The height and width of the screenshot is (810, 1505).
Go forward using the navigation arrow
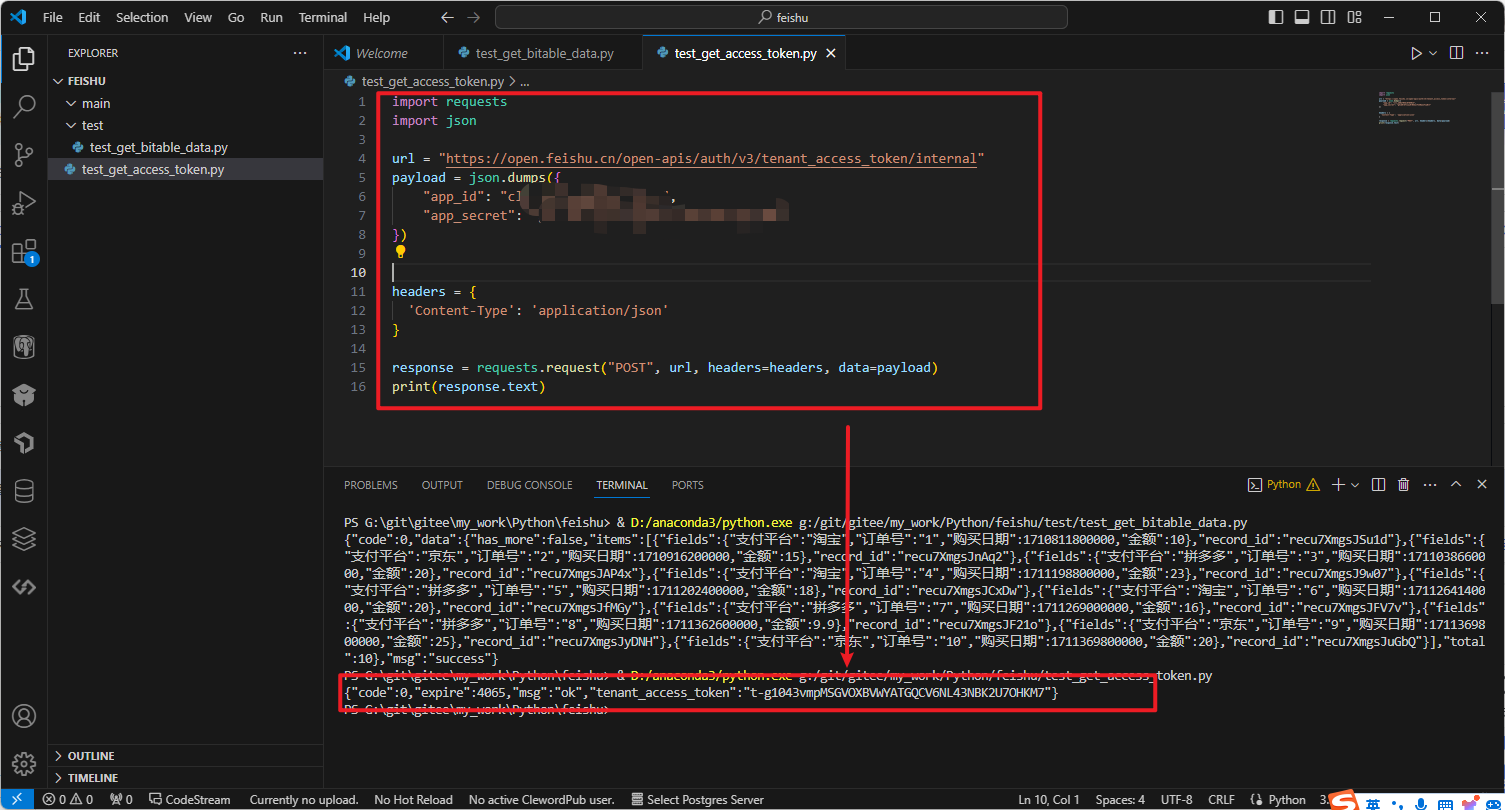473,17
